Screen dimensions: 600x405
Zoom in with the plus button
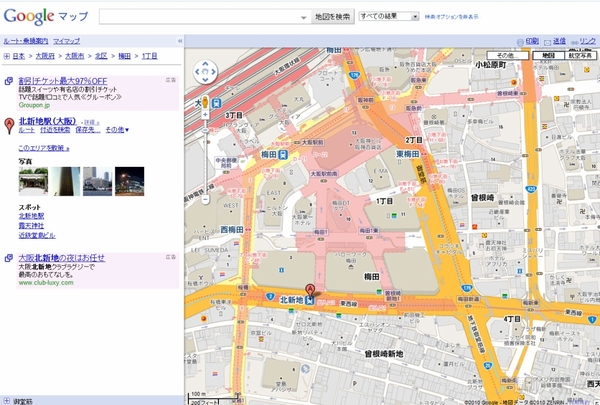coord(205,114)
